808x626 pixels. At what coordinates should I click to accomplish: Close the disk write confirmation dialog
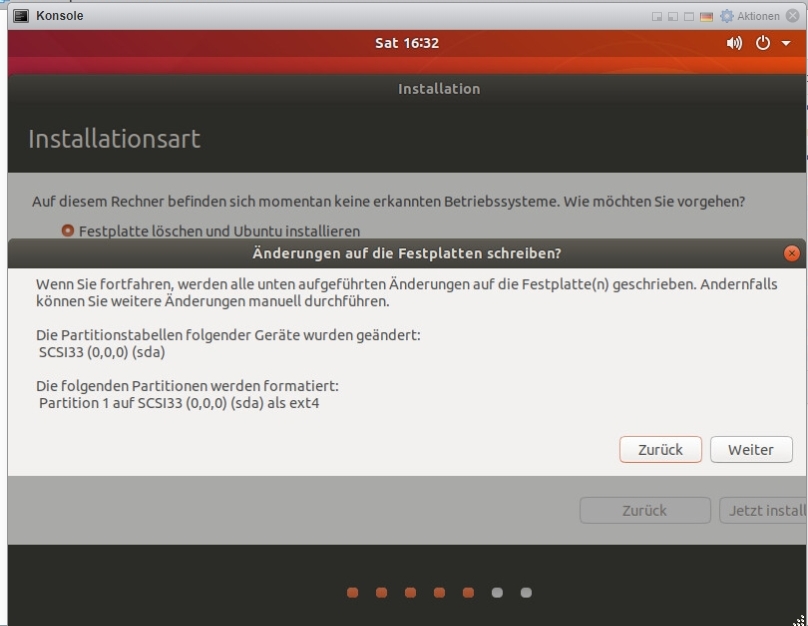[x=792, y=253]
